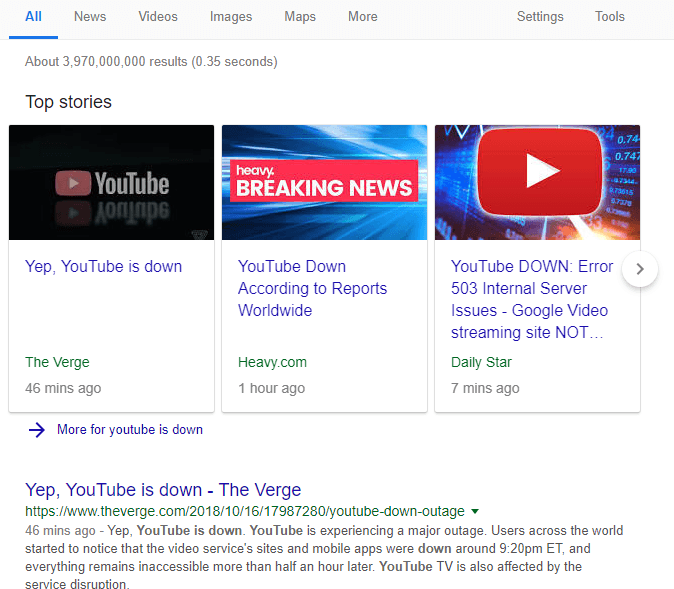The width and height of the screenshot is (674, 589).
Task: Open 'Yep, YouTube is down - The Verge' result
Action: pos(163,490)
